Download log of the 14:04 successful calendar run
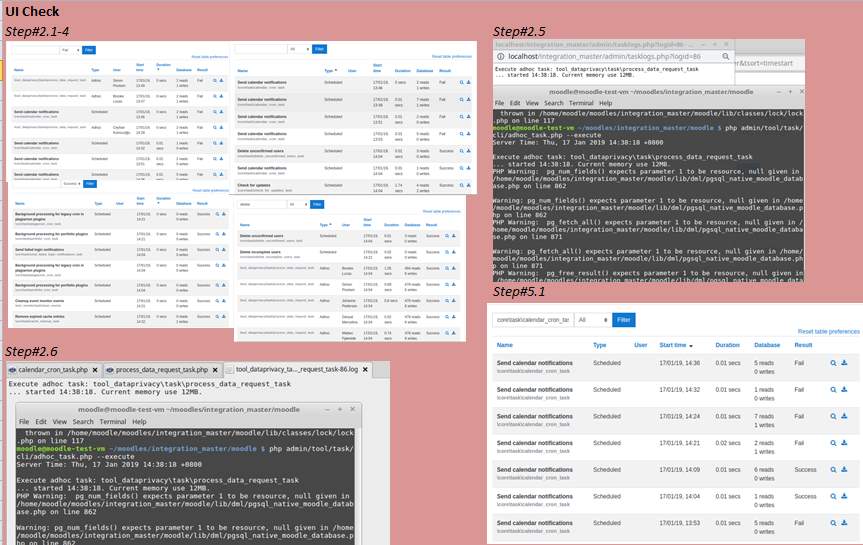 844,496
